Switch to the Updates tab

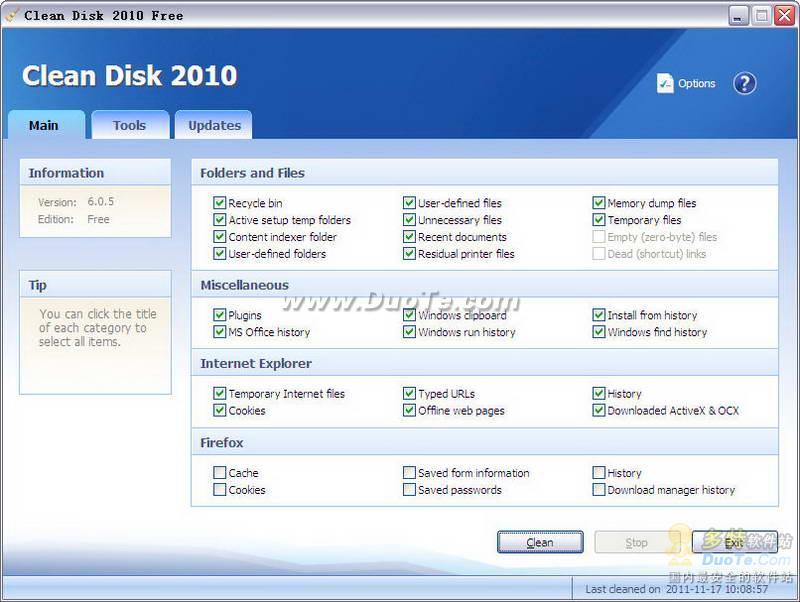pos(214,126)
